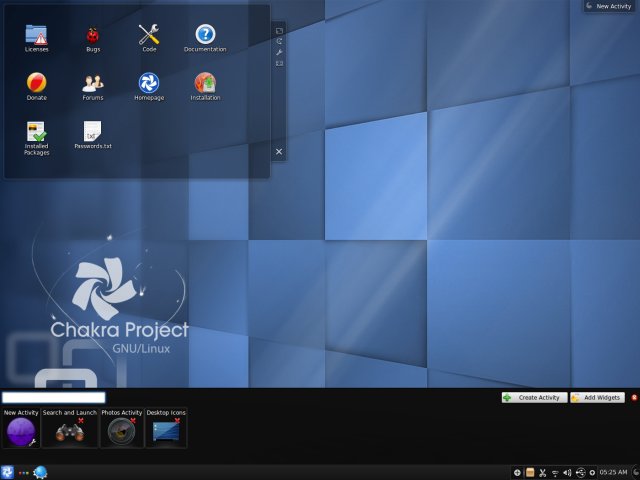
Task: Click the Create Activity button
Action: [533, 397]
